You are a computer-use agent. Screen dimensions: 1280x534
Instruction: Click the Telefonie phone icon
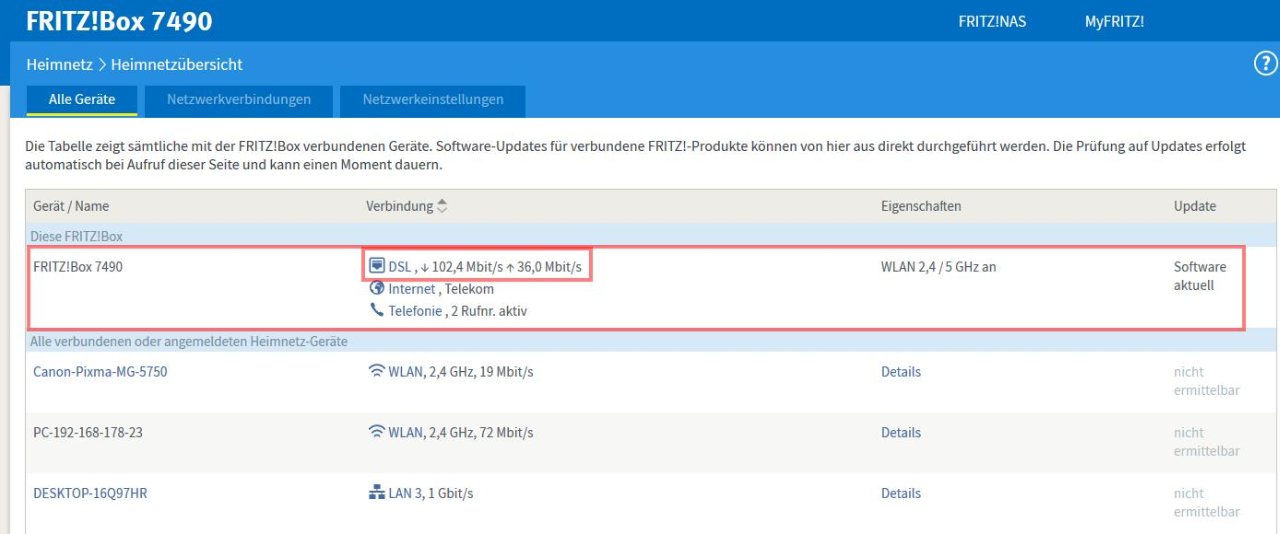377,310
